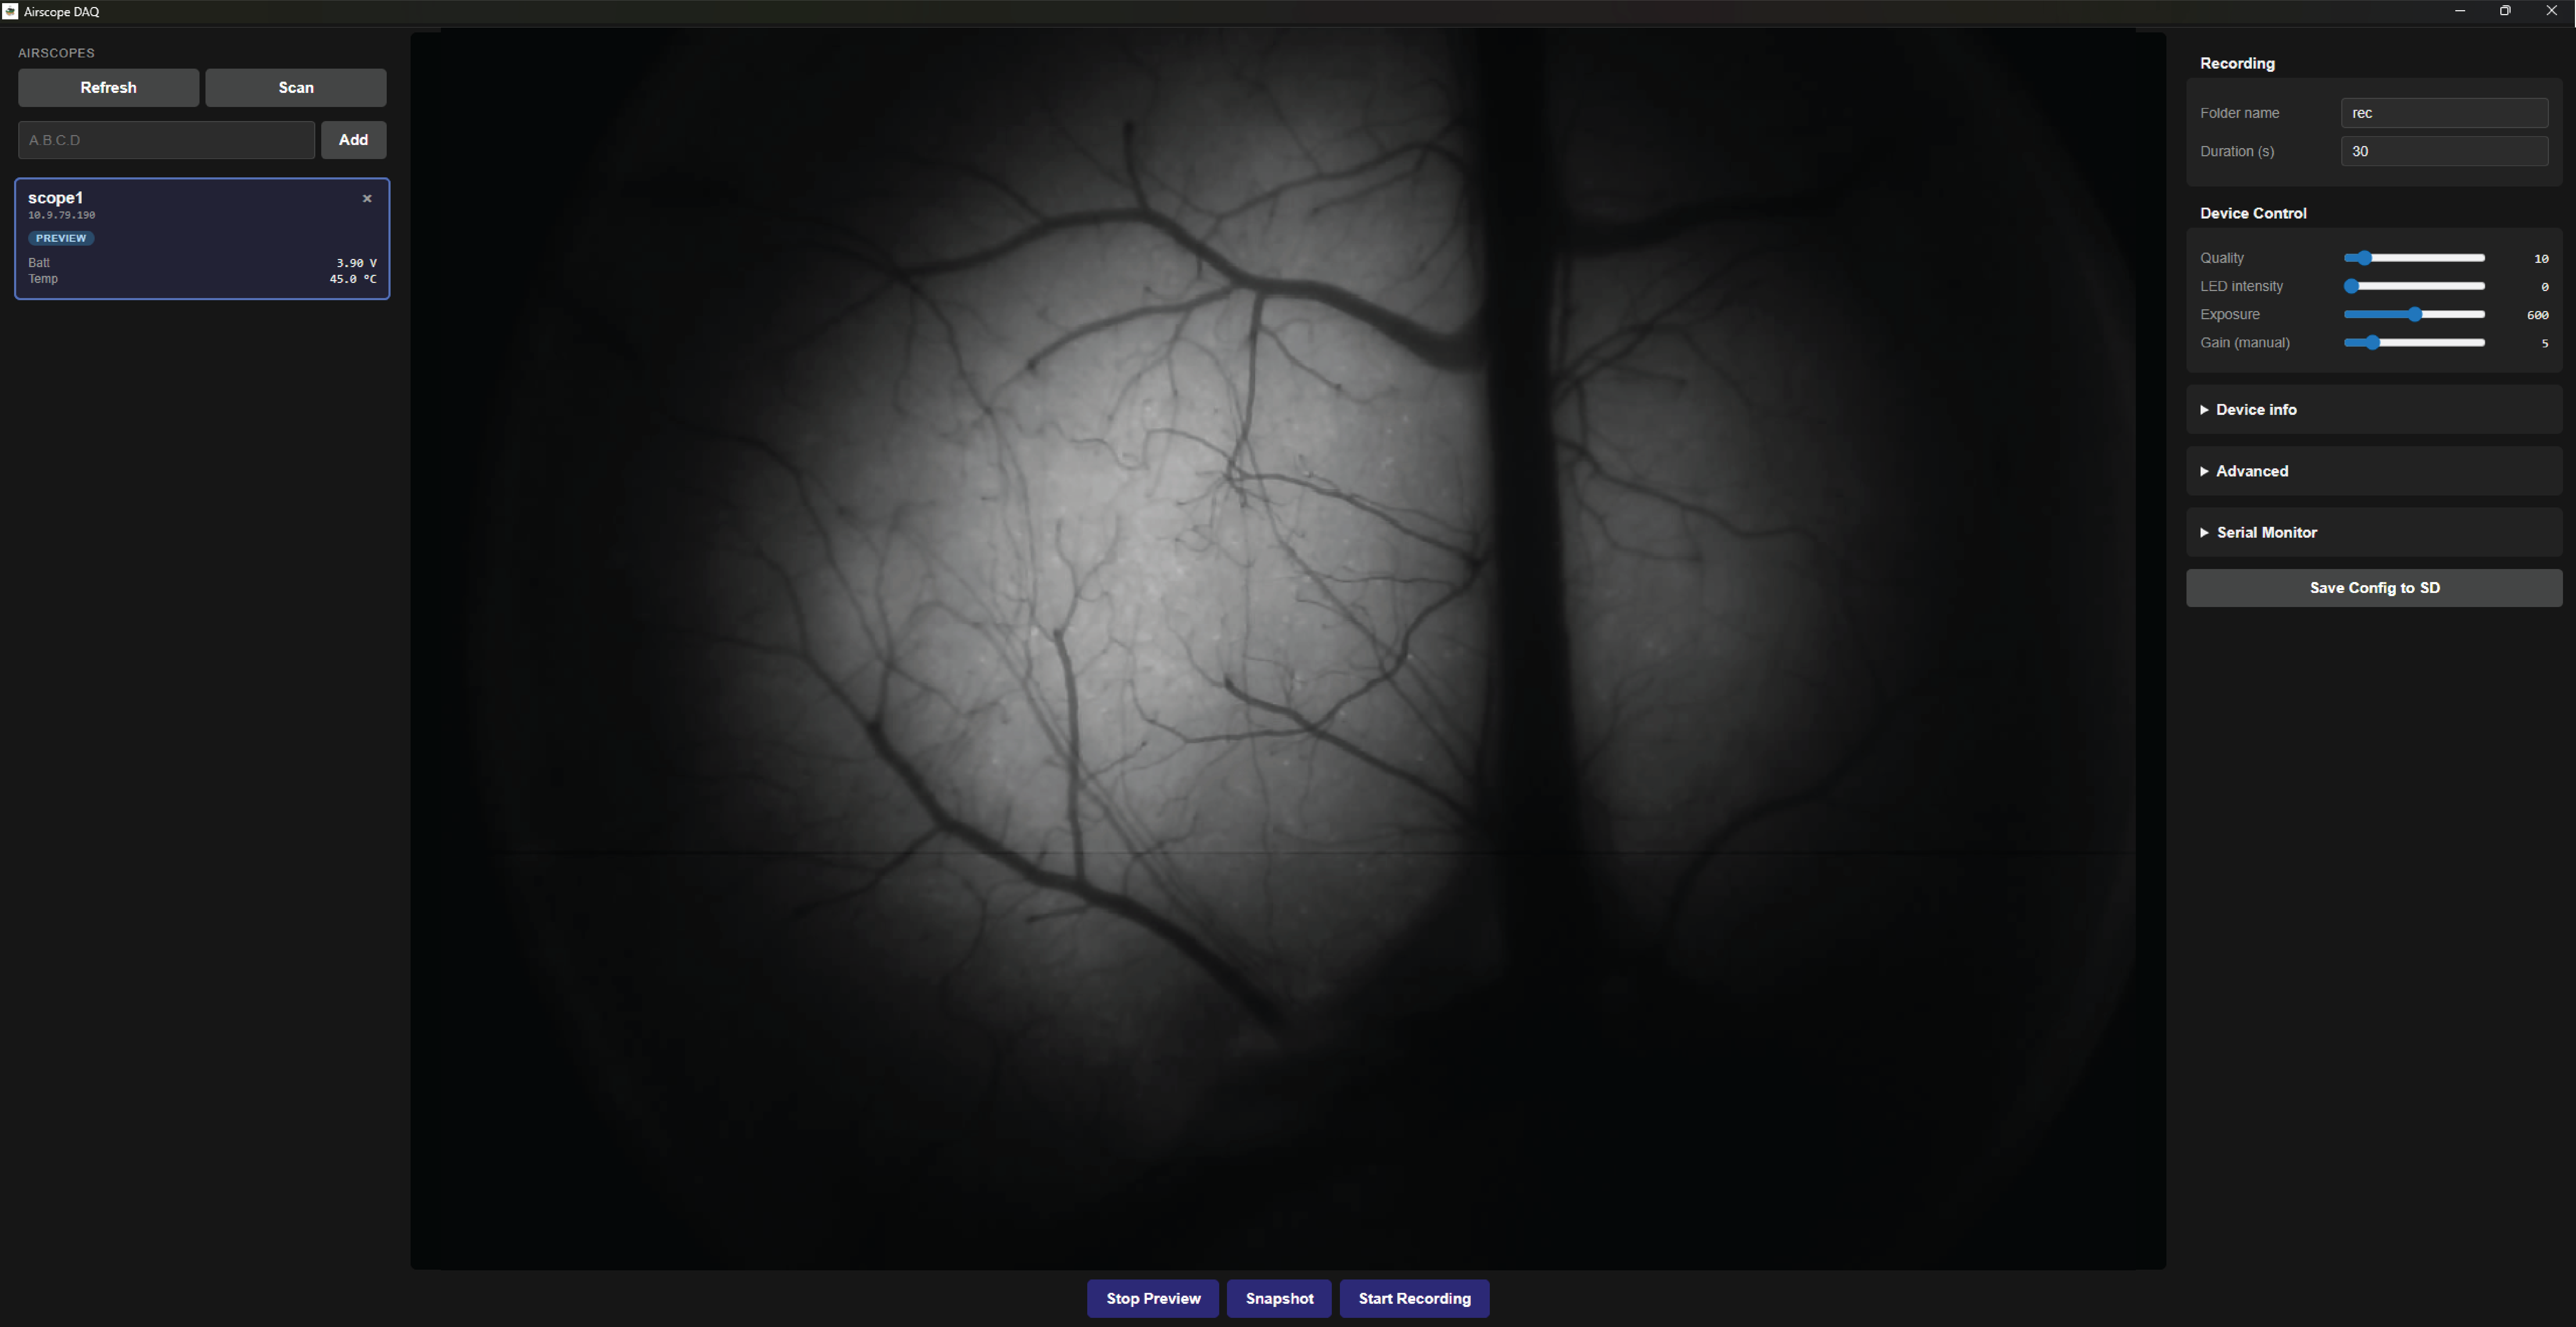Adjust the Gain (manual) slider
This screenshot has width=2576, height=1327.
point(2414,342)
